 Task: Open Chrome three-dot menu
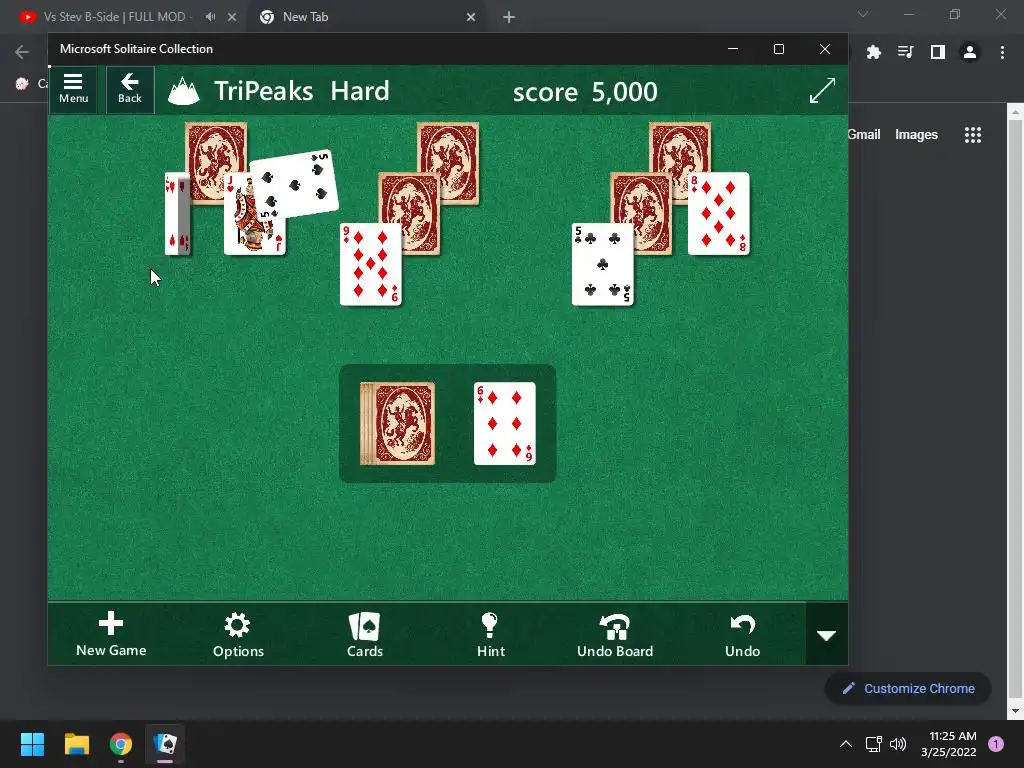[x=1002, y=52]
